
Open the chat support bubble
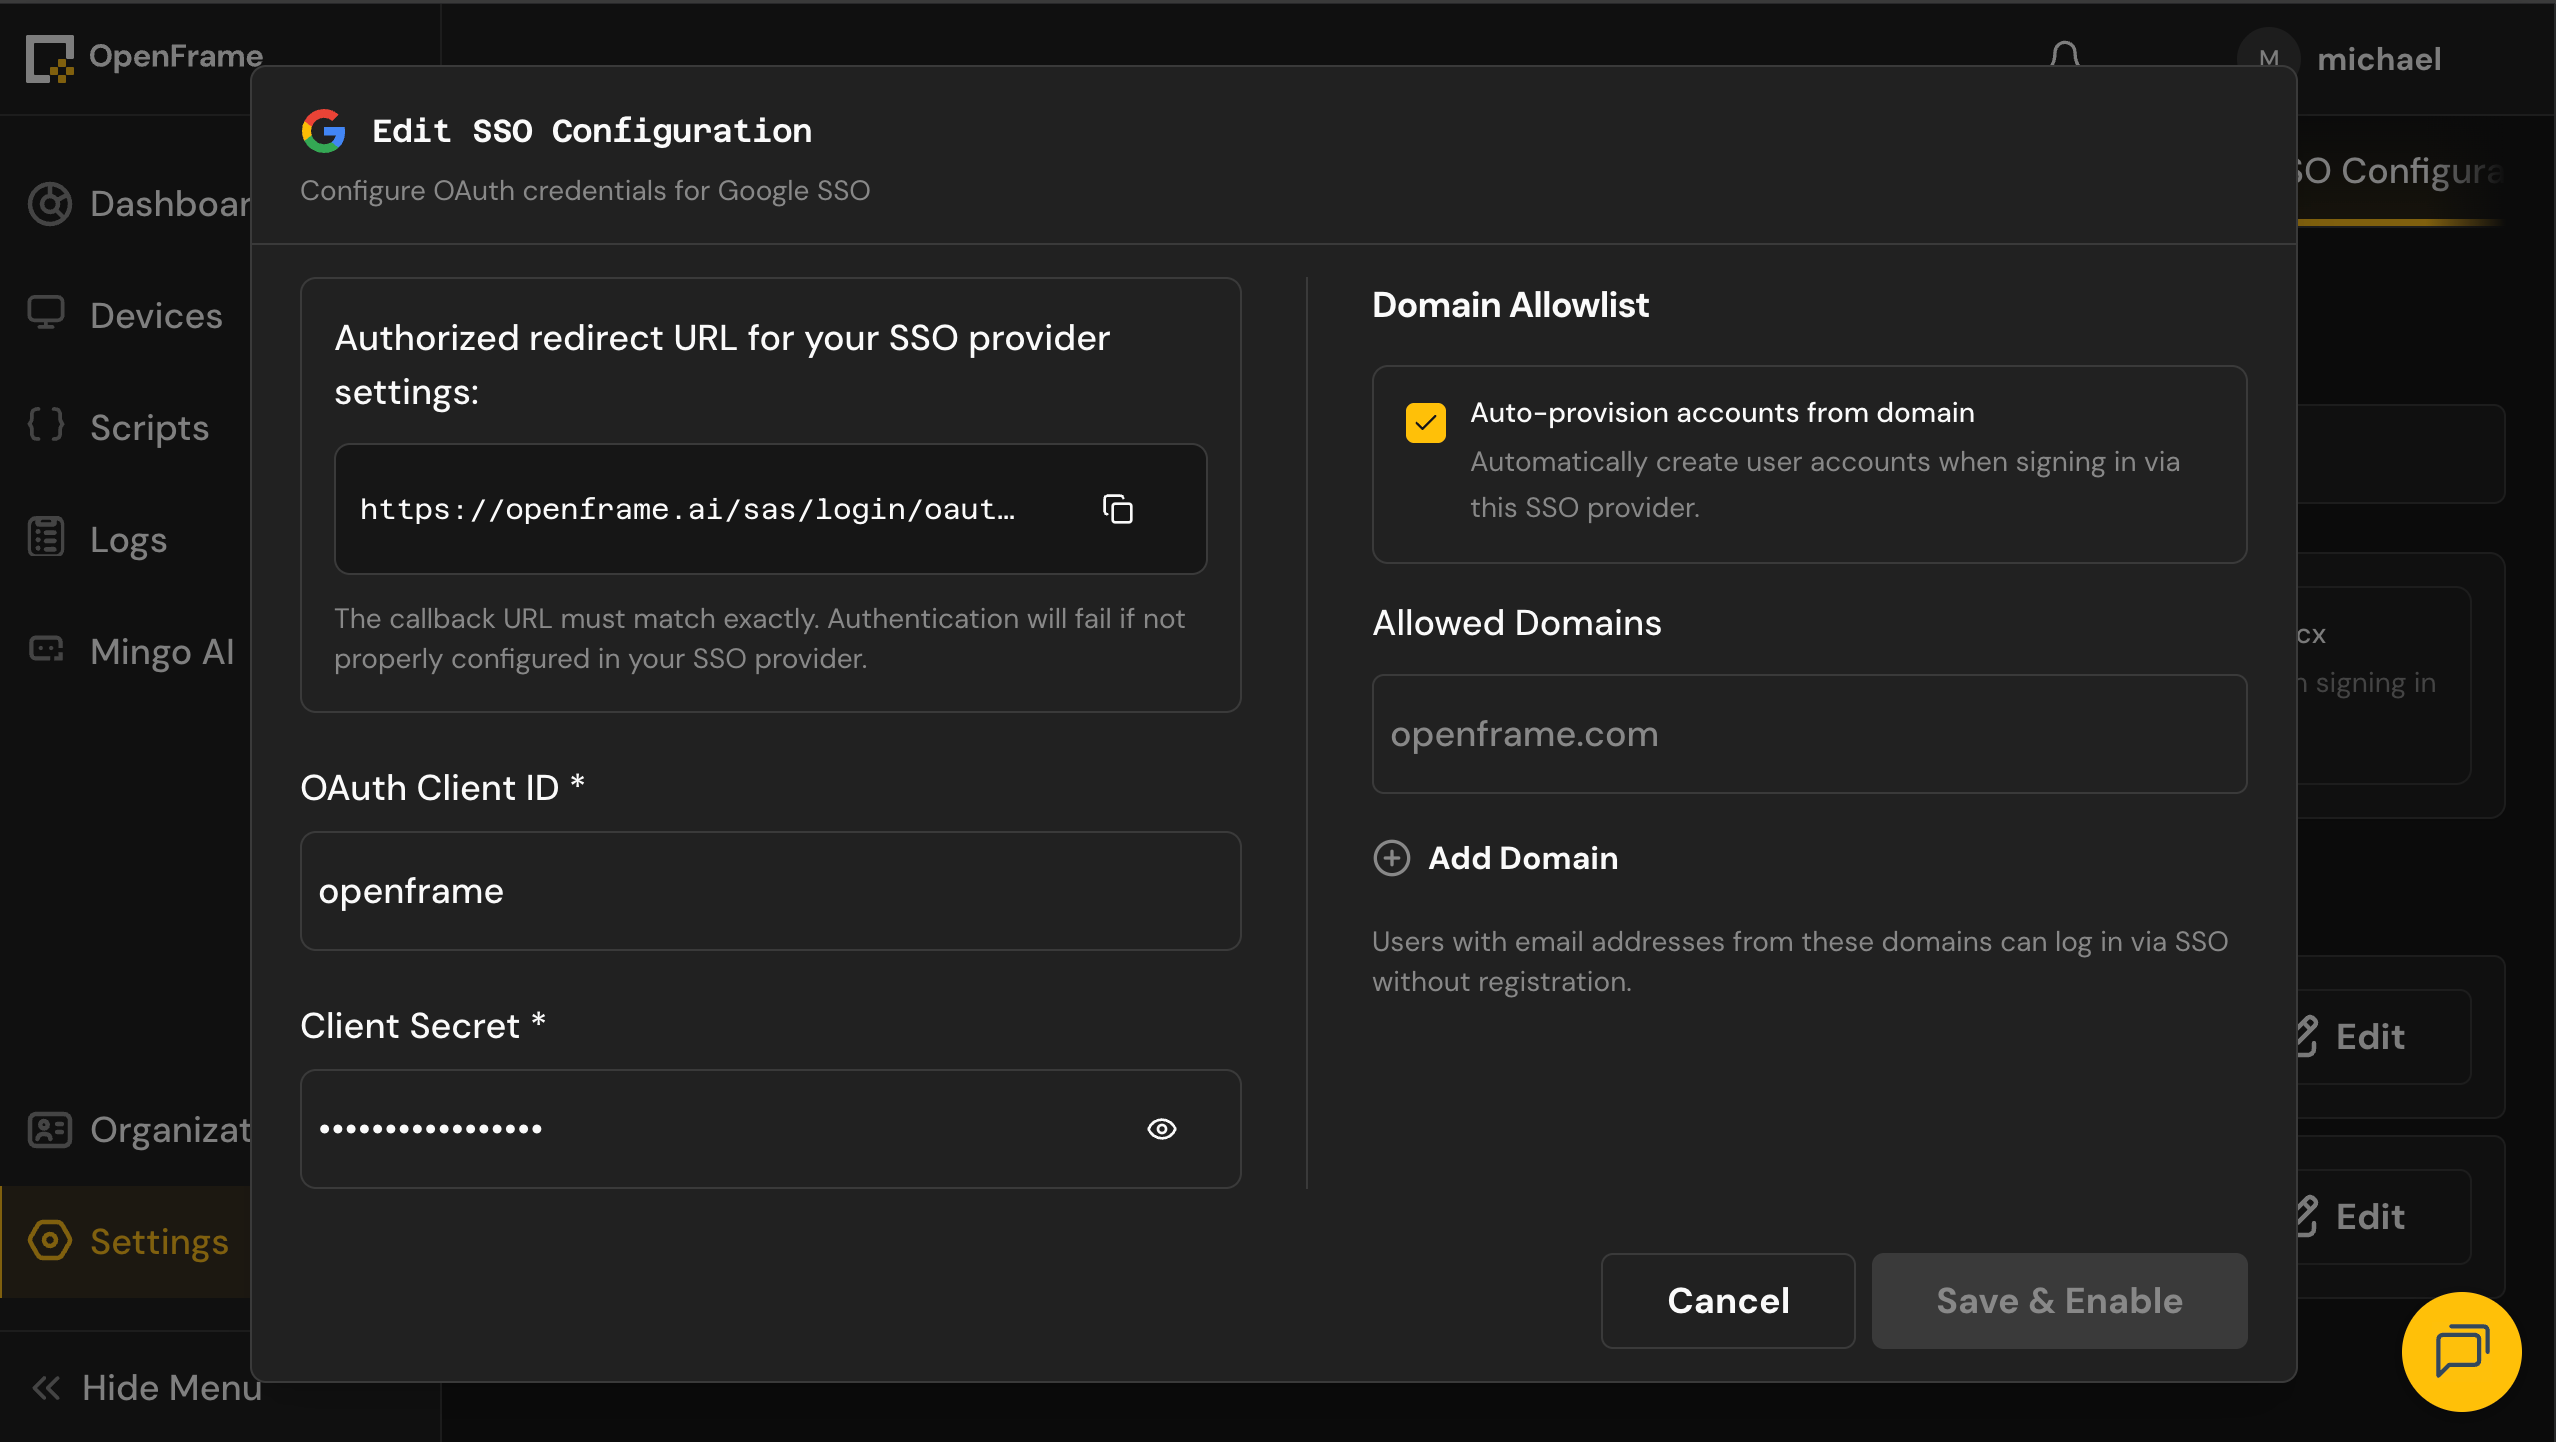pyautogui.click(x=2461, y=1352)
